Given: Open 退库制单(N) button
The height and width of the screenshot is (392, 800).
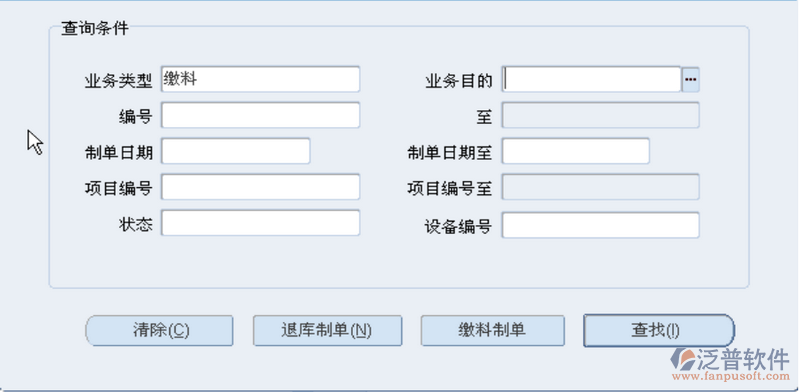Looking at the screenshot, I should point(327,330).
